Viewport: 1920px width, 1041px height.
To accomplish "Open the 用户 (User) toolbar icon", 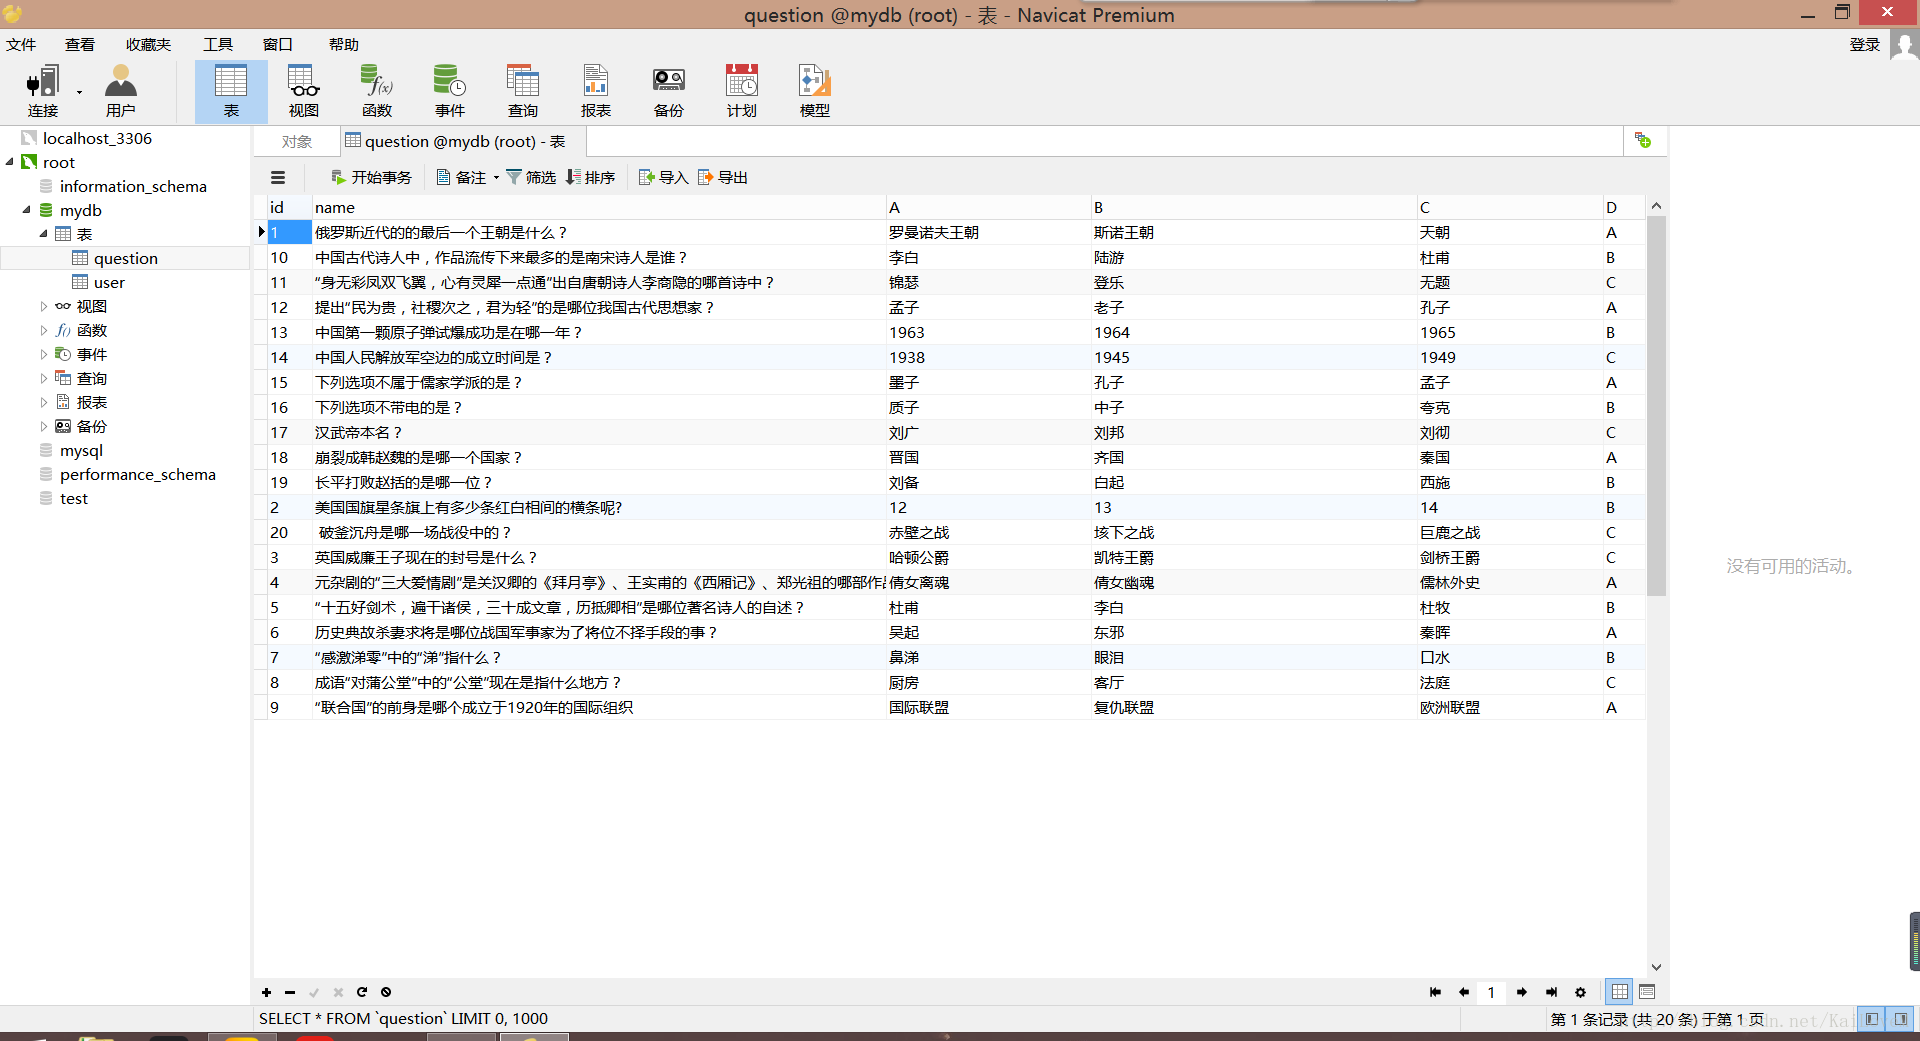I will (x=121, y=91).
